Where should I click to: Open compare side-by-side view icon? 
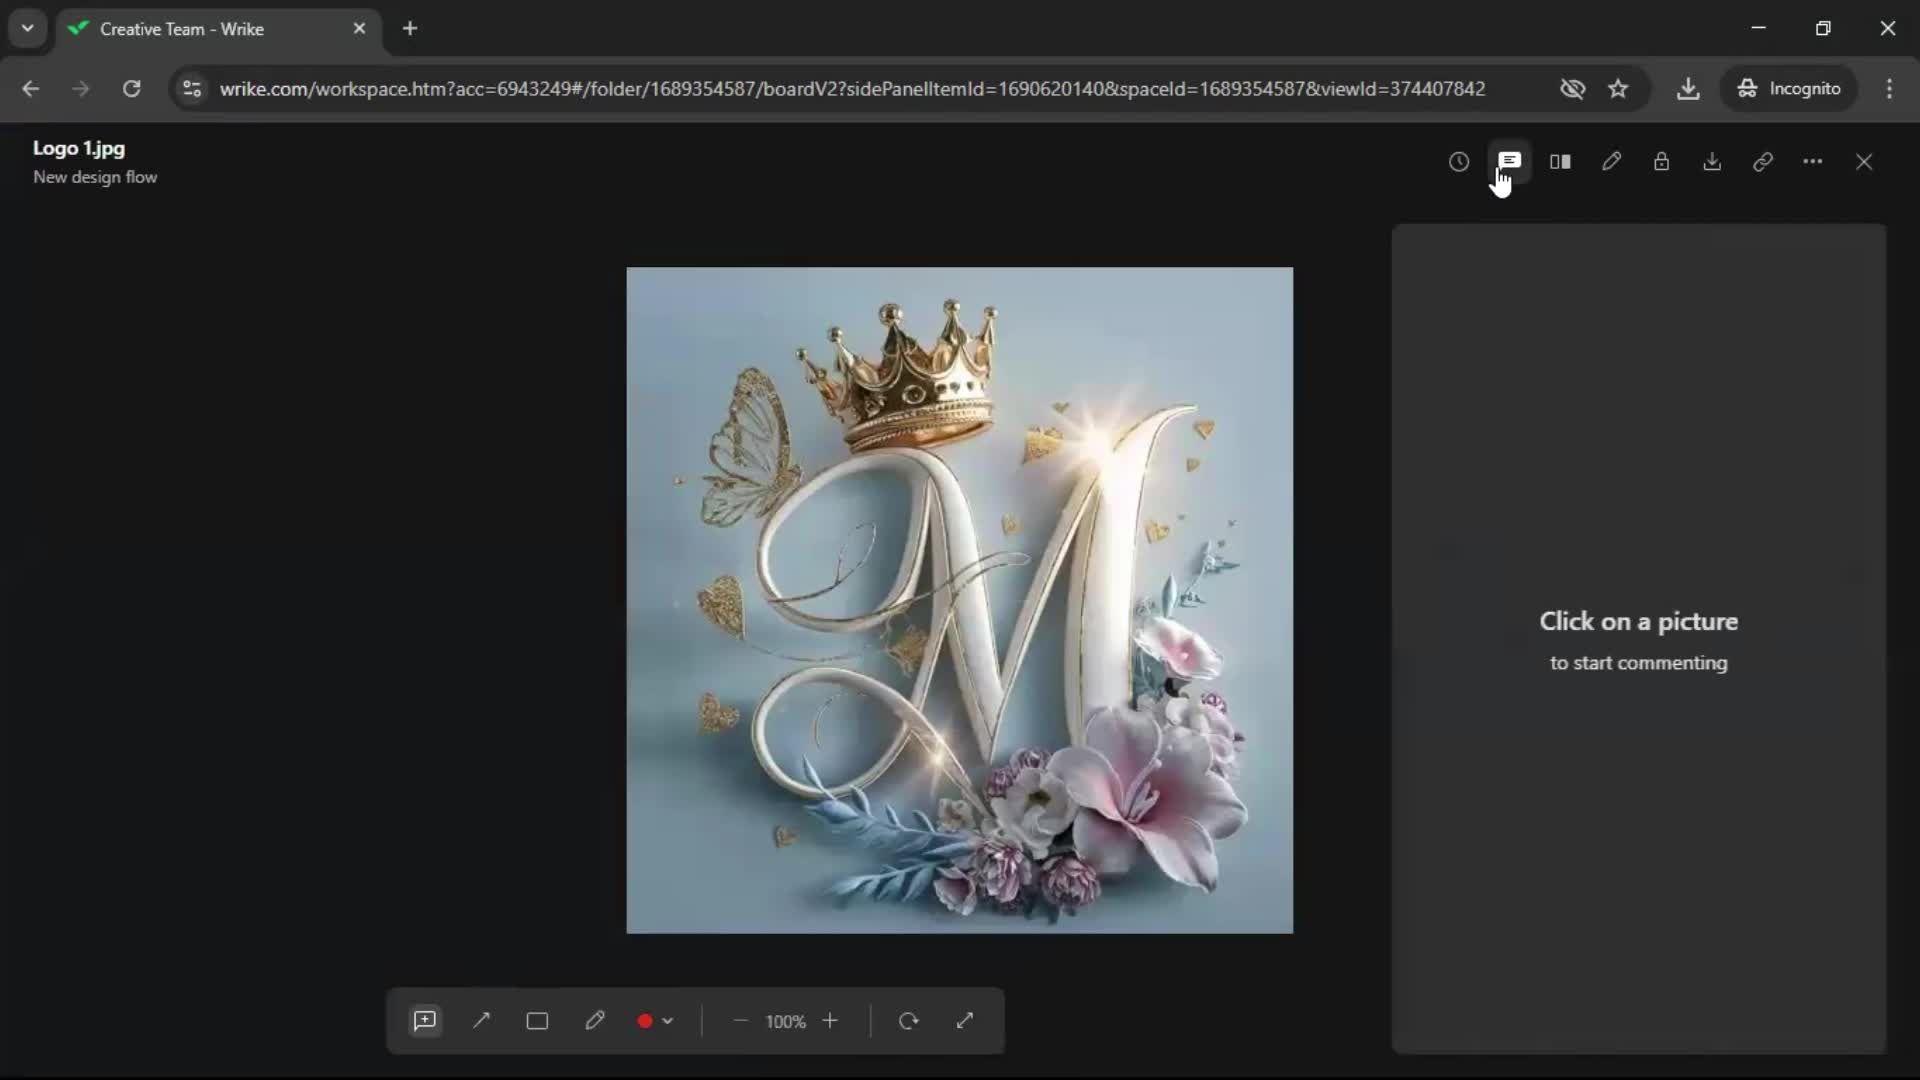coord(1560,162)
